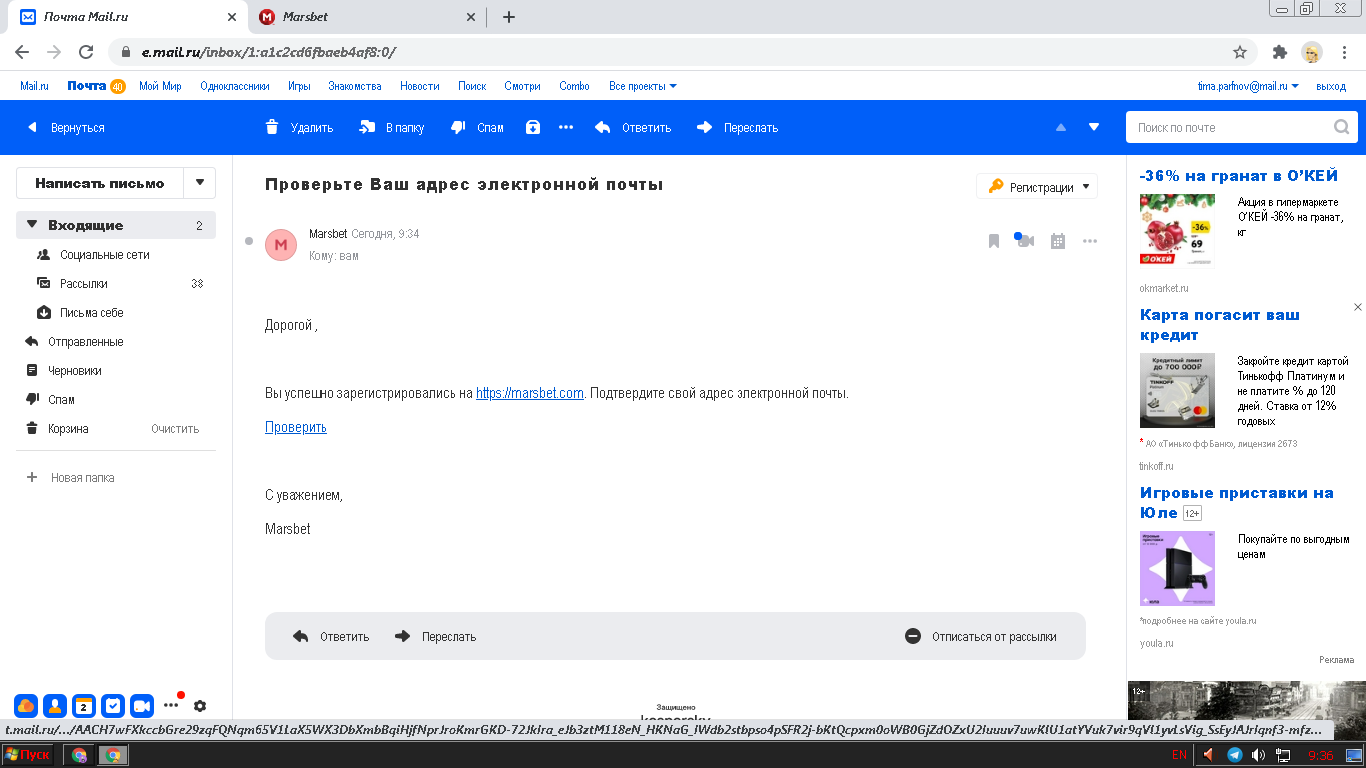Screen dimensions: 1366x768
Task: Click the forward arrow icon in blue toolbar
Action: (705, 127)
